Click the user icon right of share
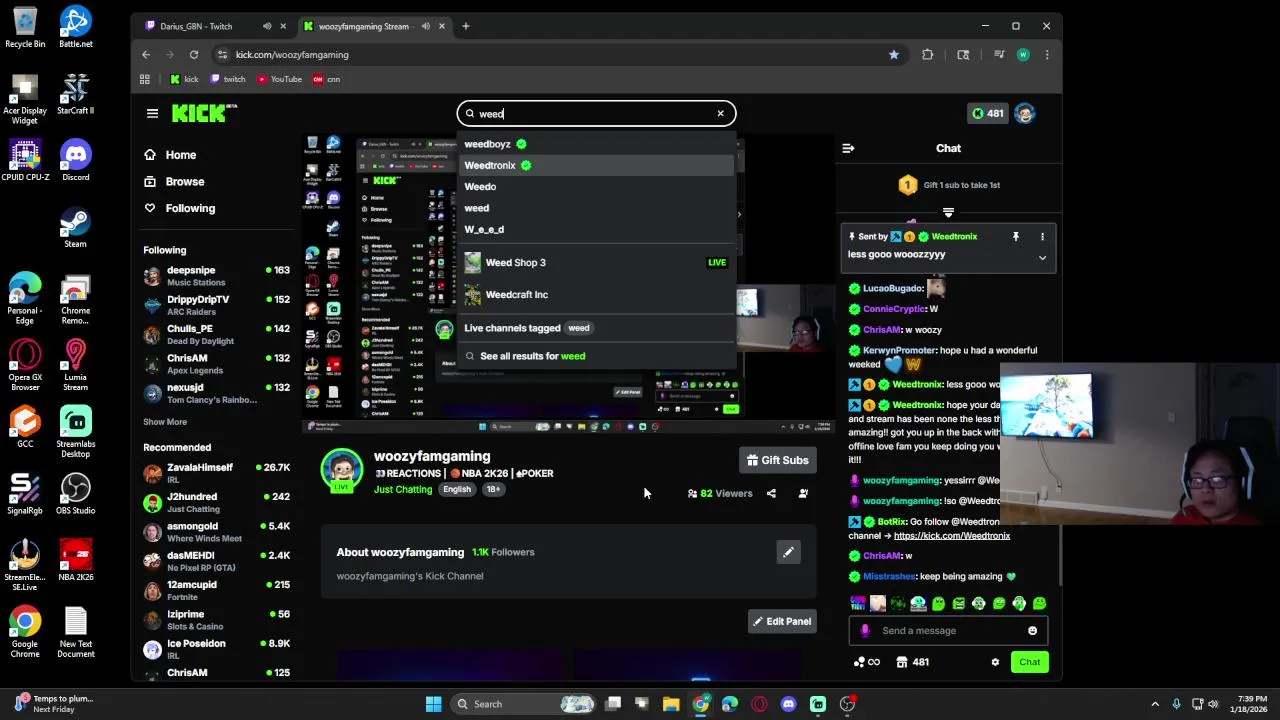Viewport: 1280px width, 720px height. [803, 493]
